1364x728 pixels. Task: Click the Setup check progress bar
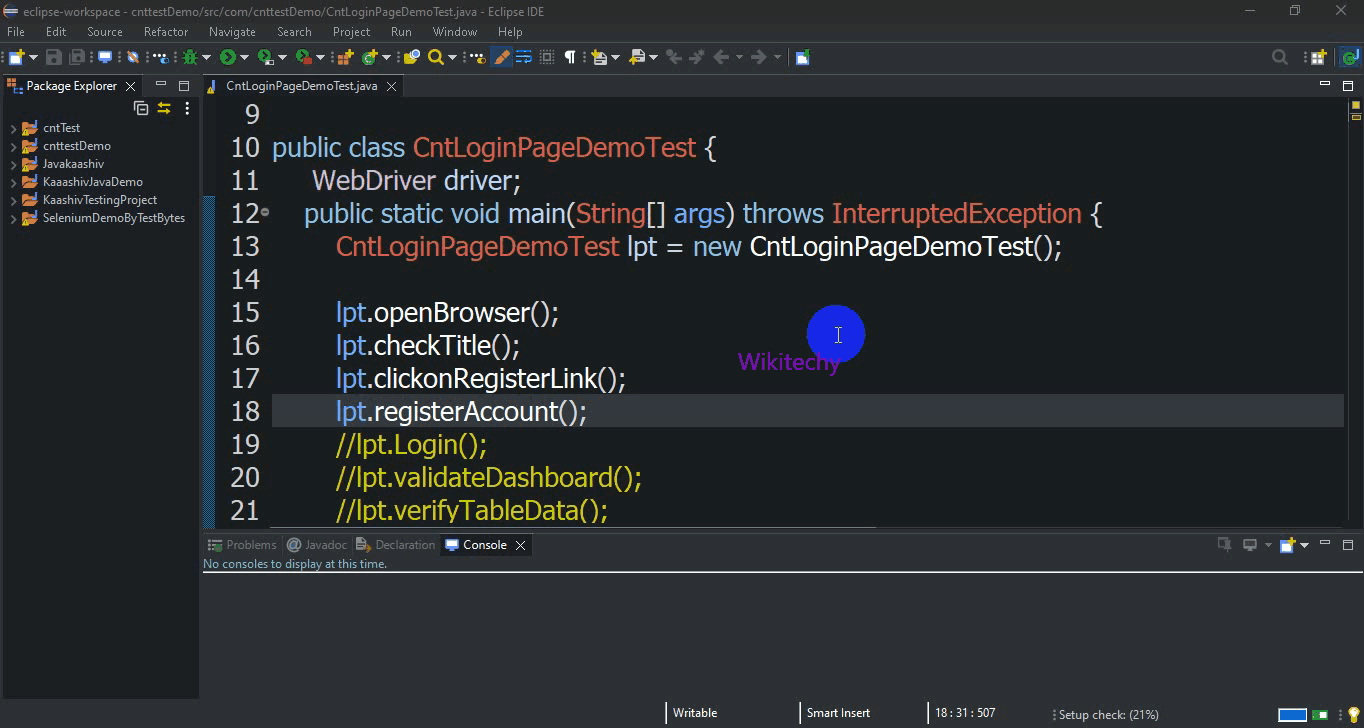tap(1292, 714)
